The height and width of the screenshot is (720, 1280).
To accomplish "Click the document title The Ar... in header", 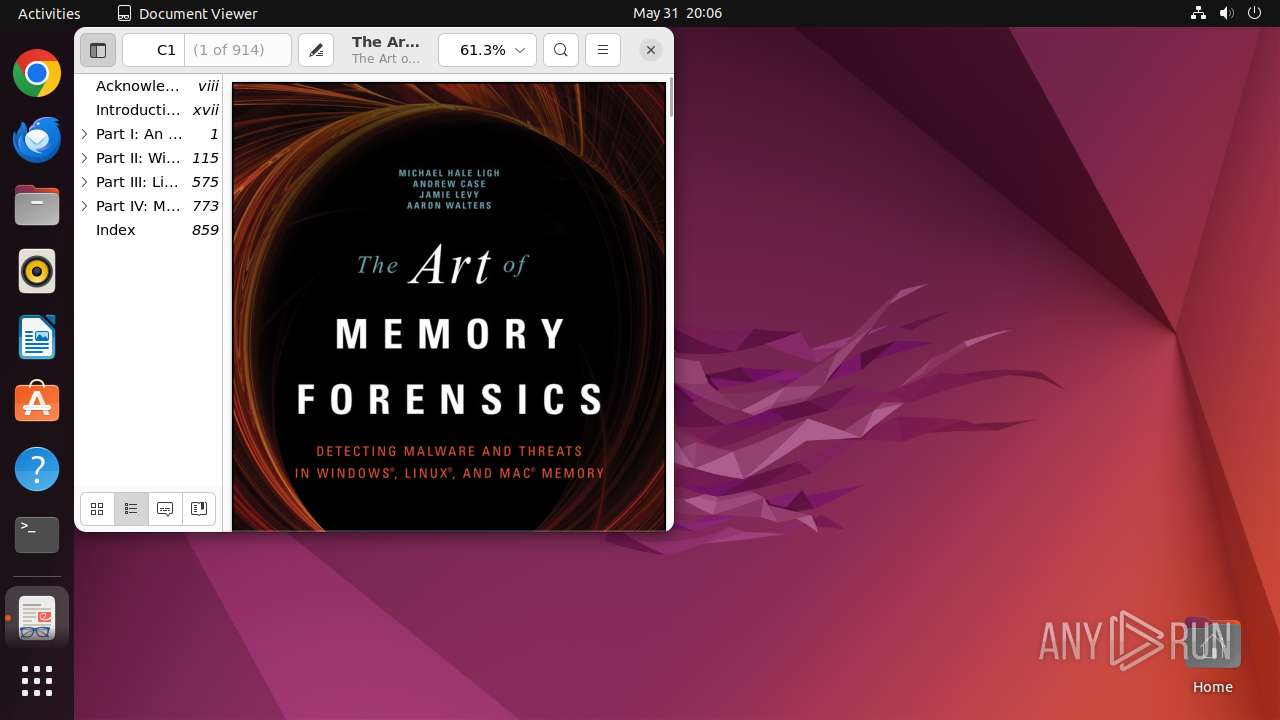I will 386,42.
